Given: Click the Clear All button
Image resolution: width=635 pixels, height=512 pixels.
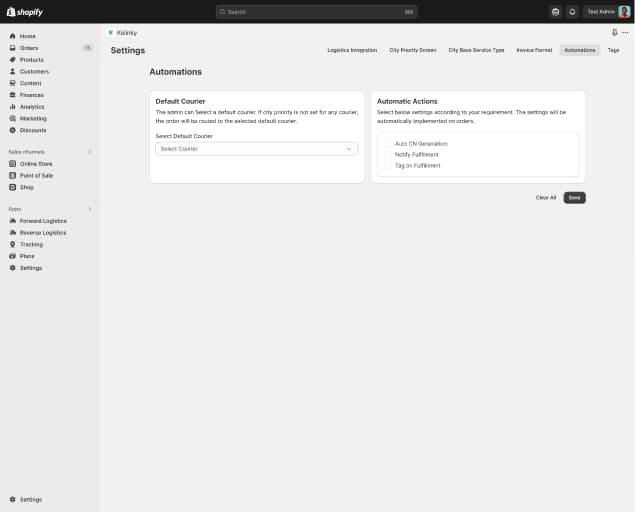Looking at the screenshot, I should (546, 198).
